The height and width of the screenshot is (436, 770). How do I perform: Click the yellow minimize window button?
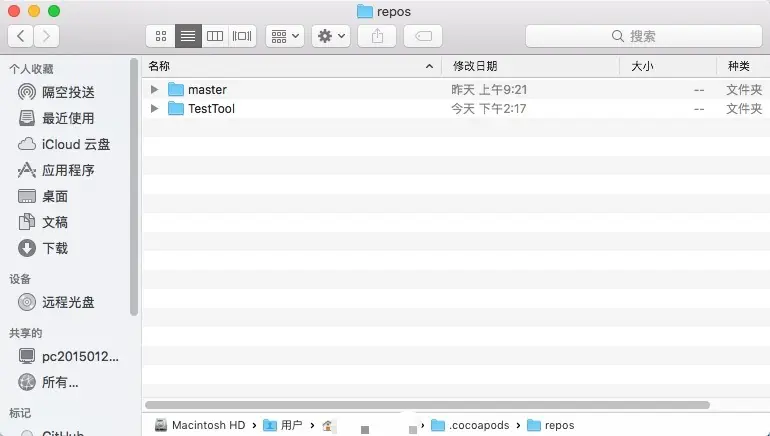[34, 11]
